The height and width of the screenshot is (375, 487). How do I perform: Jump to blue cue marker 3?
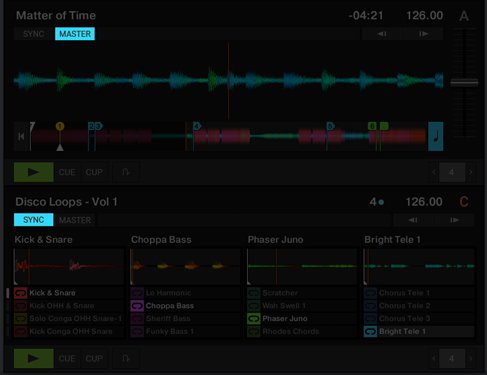99,126
